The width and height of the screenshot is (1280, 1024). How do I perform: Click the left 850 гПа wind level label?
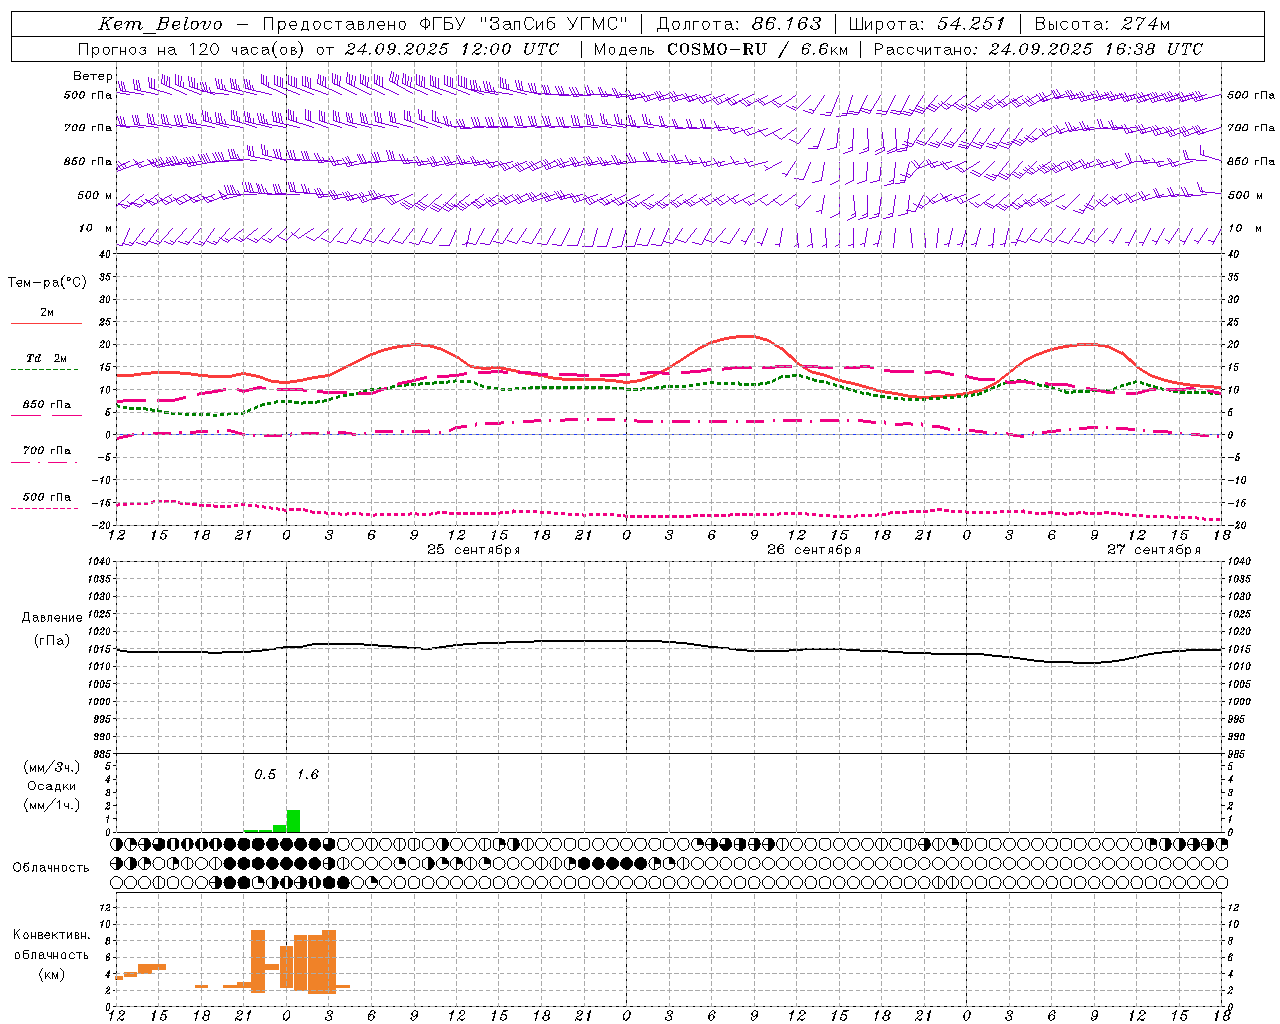(88, 161)
